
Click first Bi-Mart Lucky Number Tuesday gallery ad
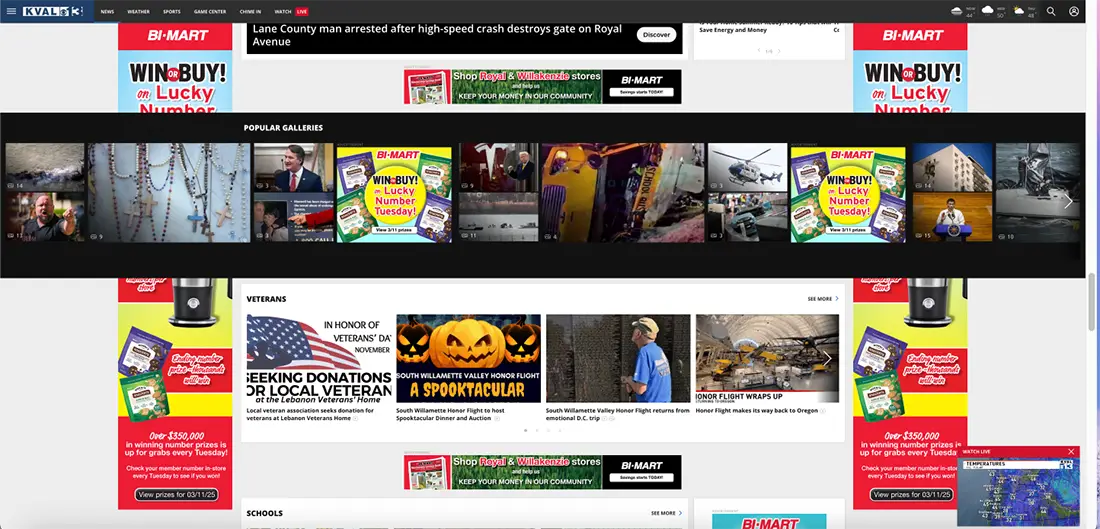click(x=394, y=194)
